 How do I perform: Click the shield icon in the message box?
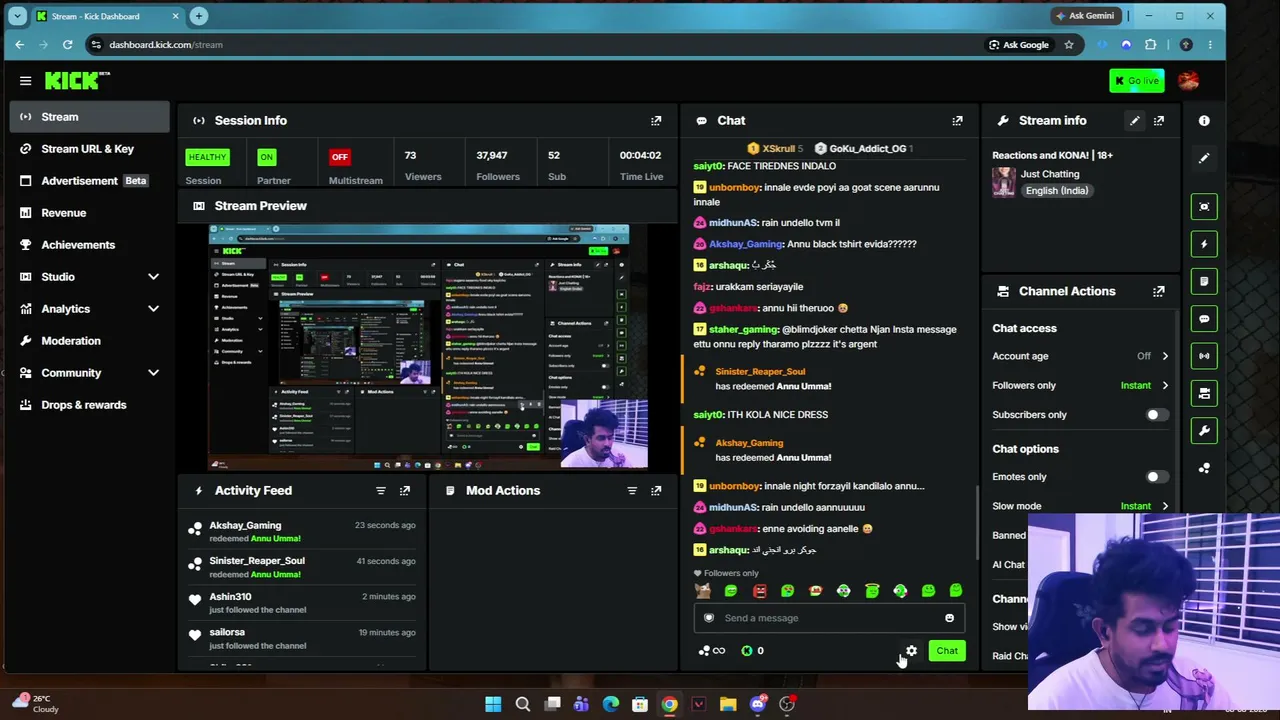pyautogui.click(x=709, y=618)
